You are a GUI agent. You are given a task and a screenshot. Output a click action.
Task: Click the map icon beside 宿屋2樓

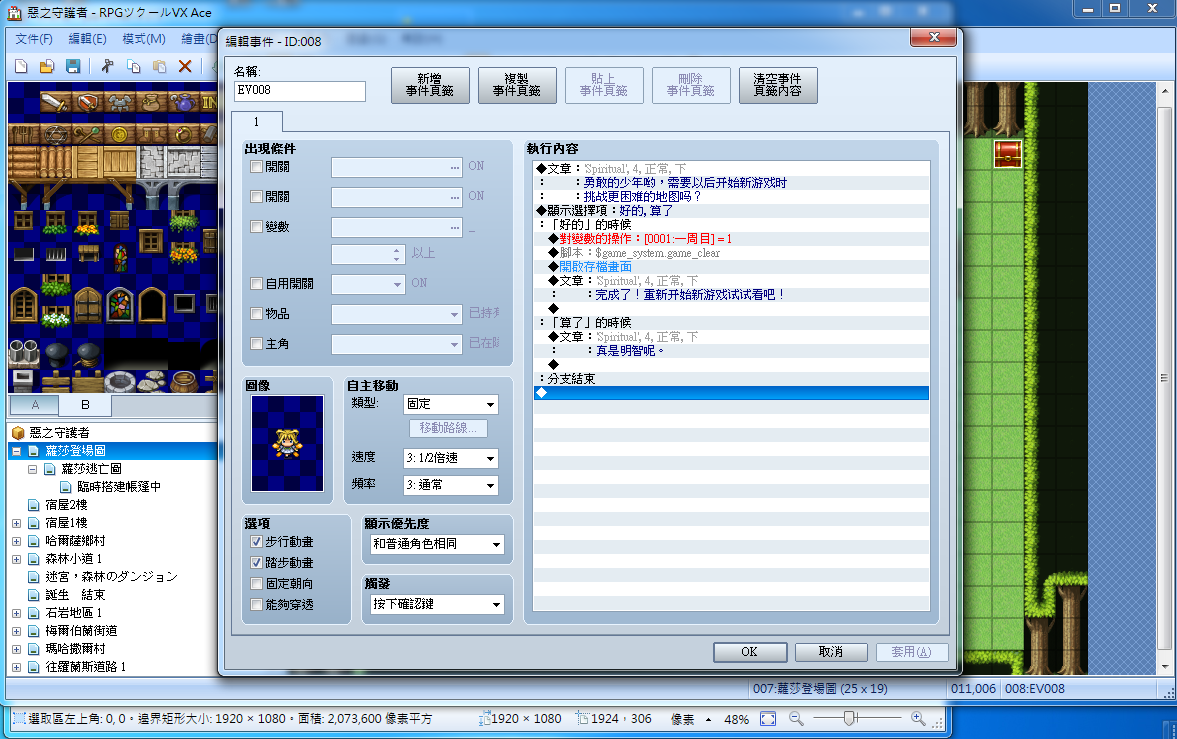[34, 505]
